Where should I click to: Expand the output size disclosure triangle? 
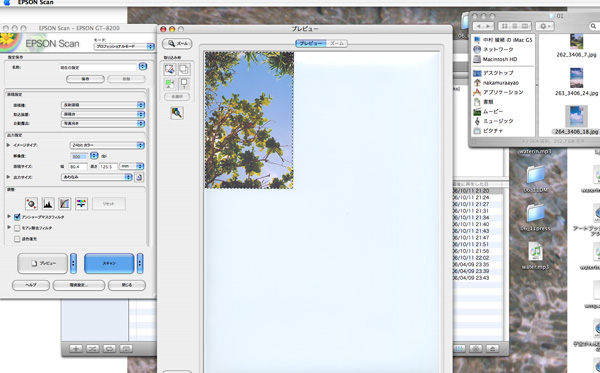8,177
